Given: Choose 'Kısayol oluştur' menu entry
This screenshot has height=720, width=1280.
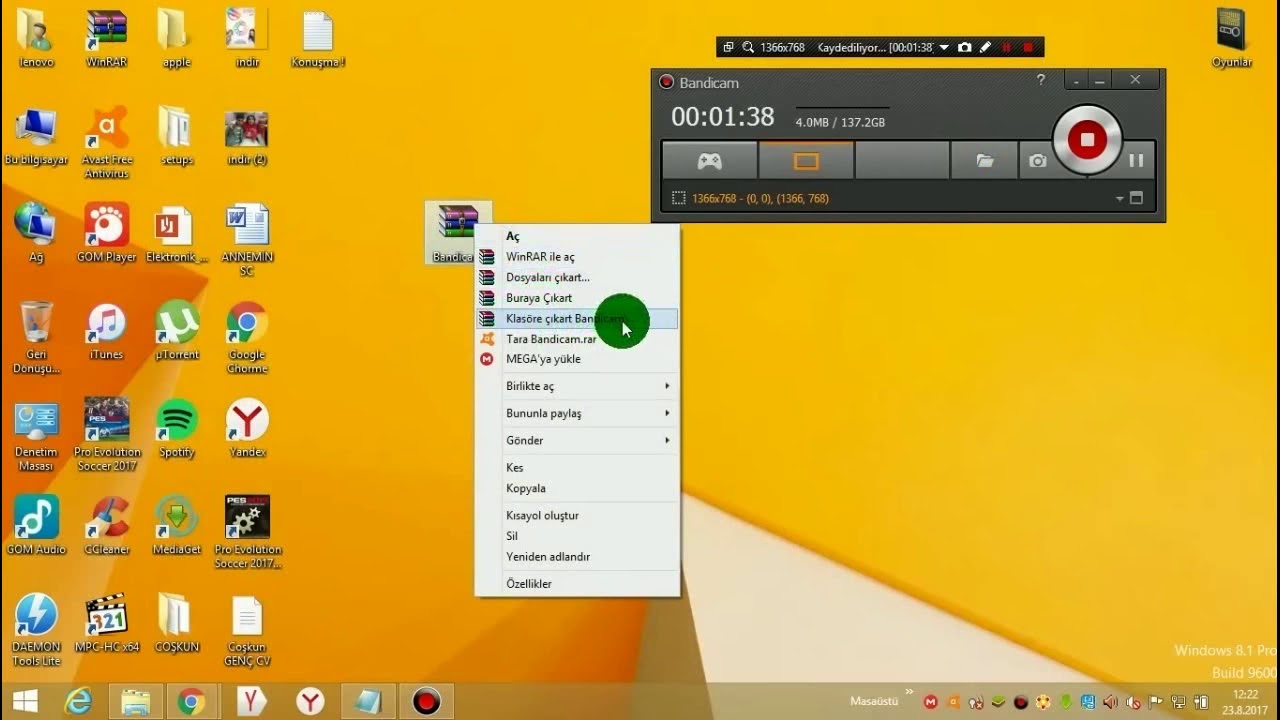Looking at the screenshot, I should pyautogui.click(x=578, y=515).
